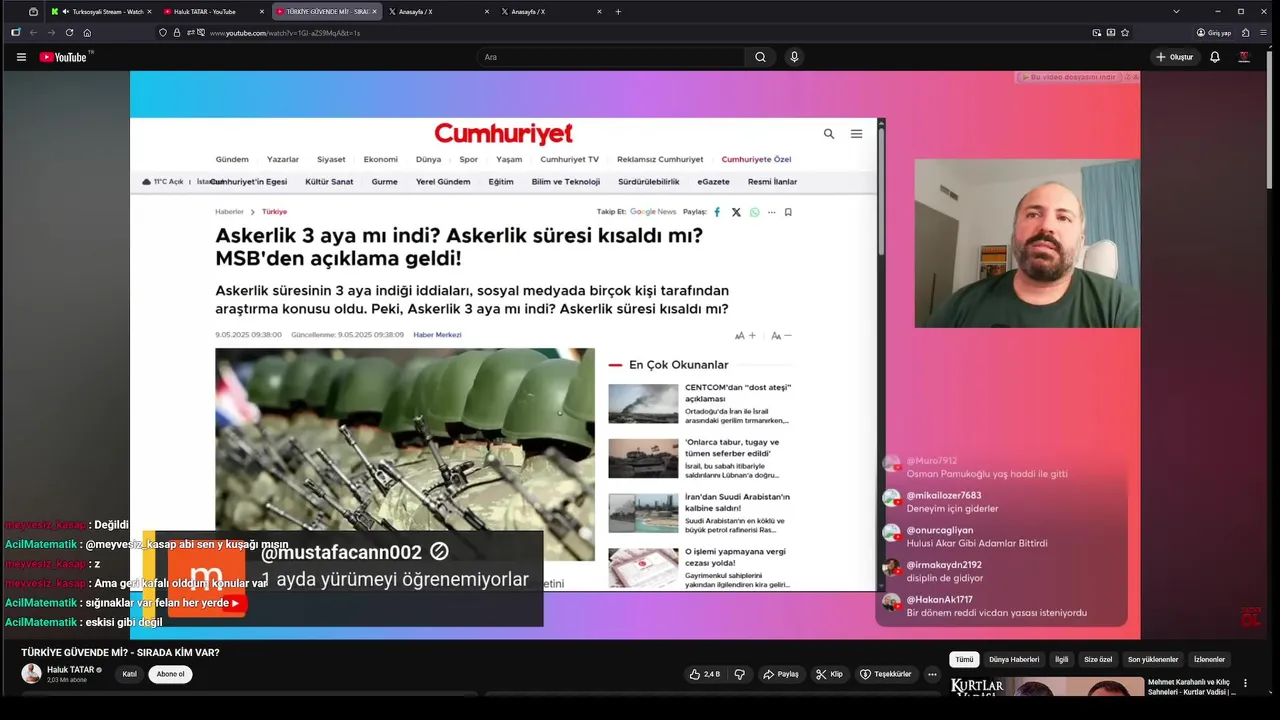Toggle the sidebar icon left of back arrow
Image resolution: width=1280 pixels, height=720 pixels.
point(15,33)
